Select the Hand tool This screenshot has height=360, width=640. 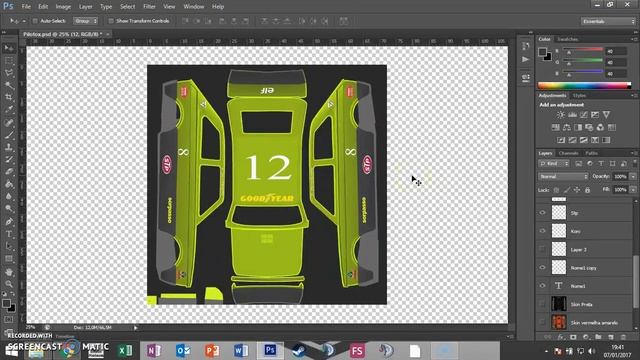tap(9, 272)
